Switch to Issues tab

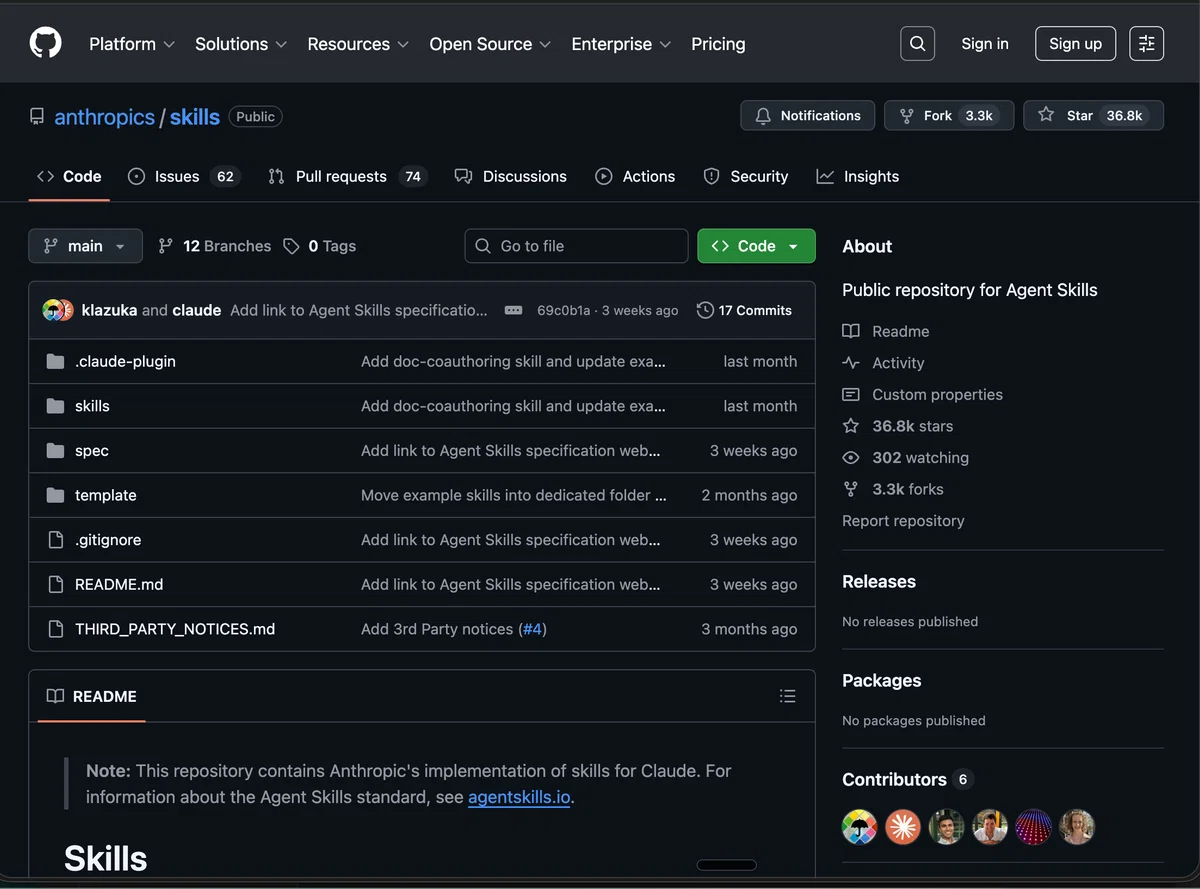(184, 176)
